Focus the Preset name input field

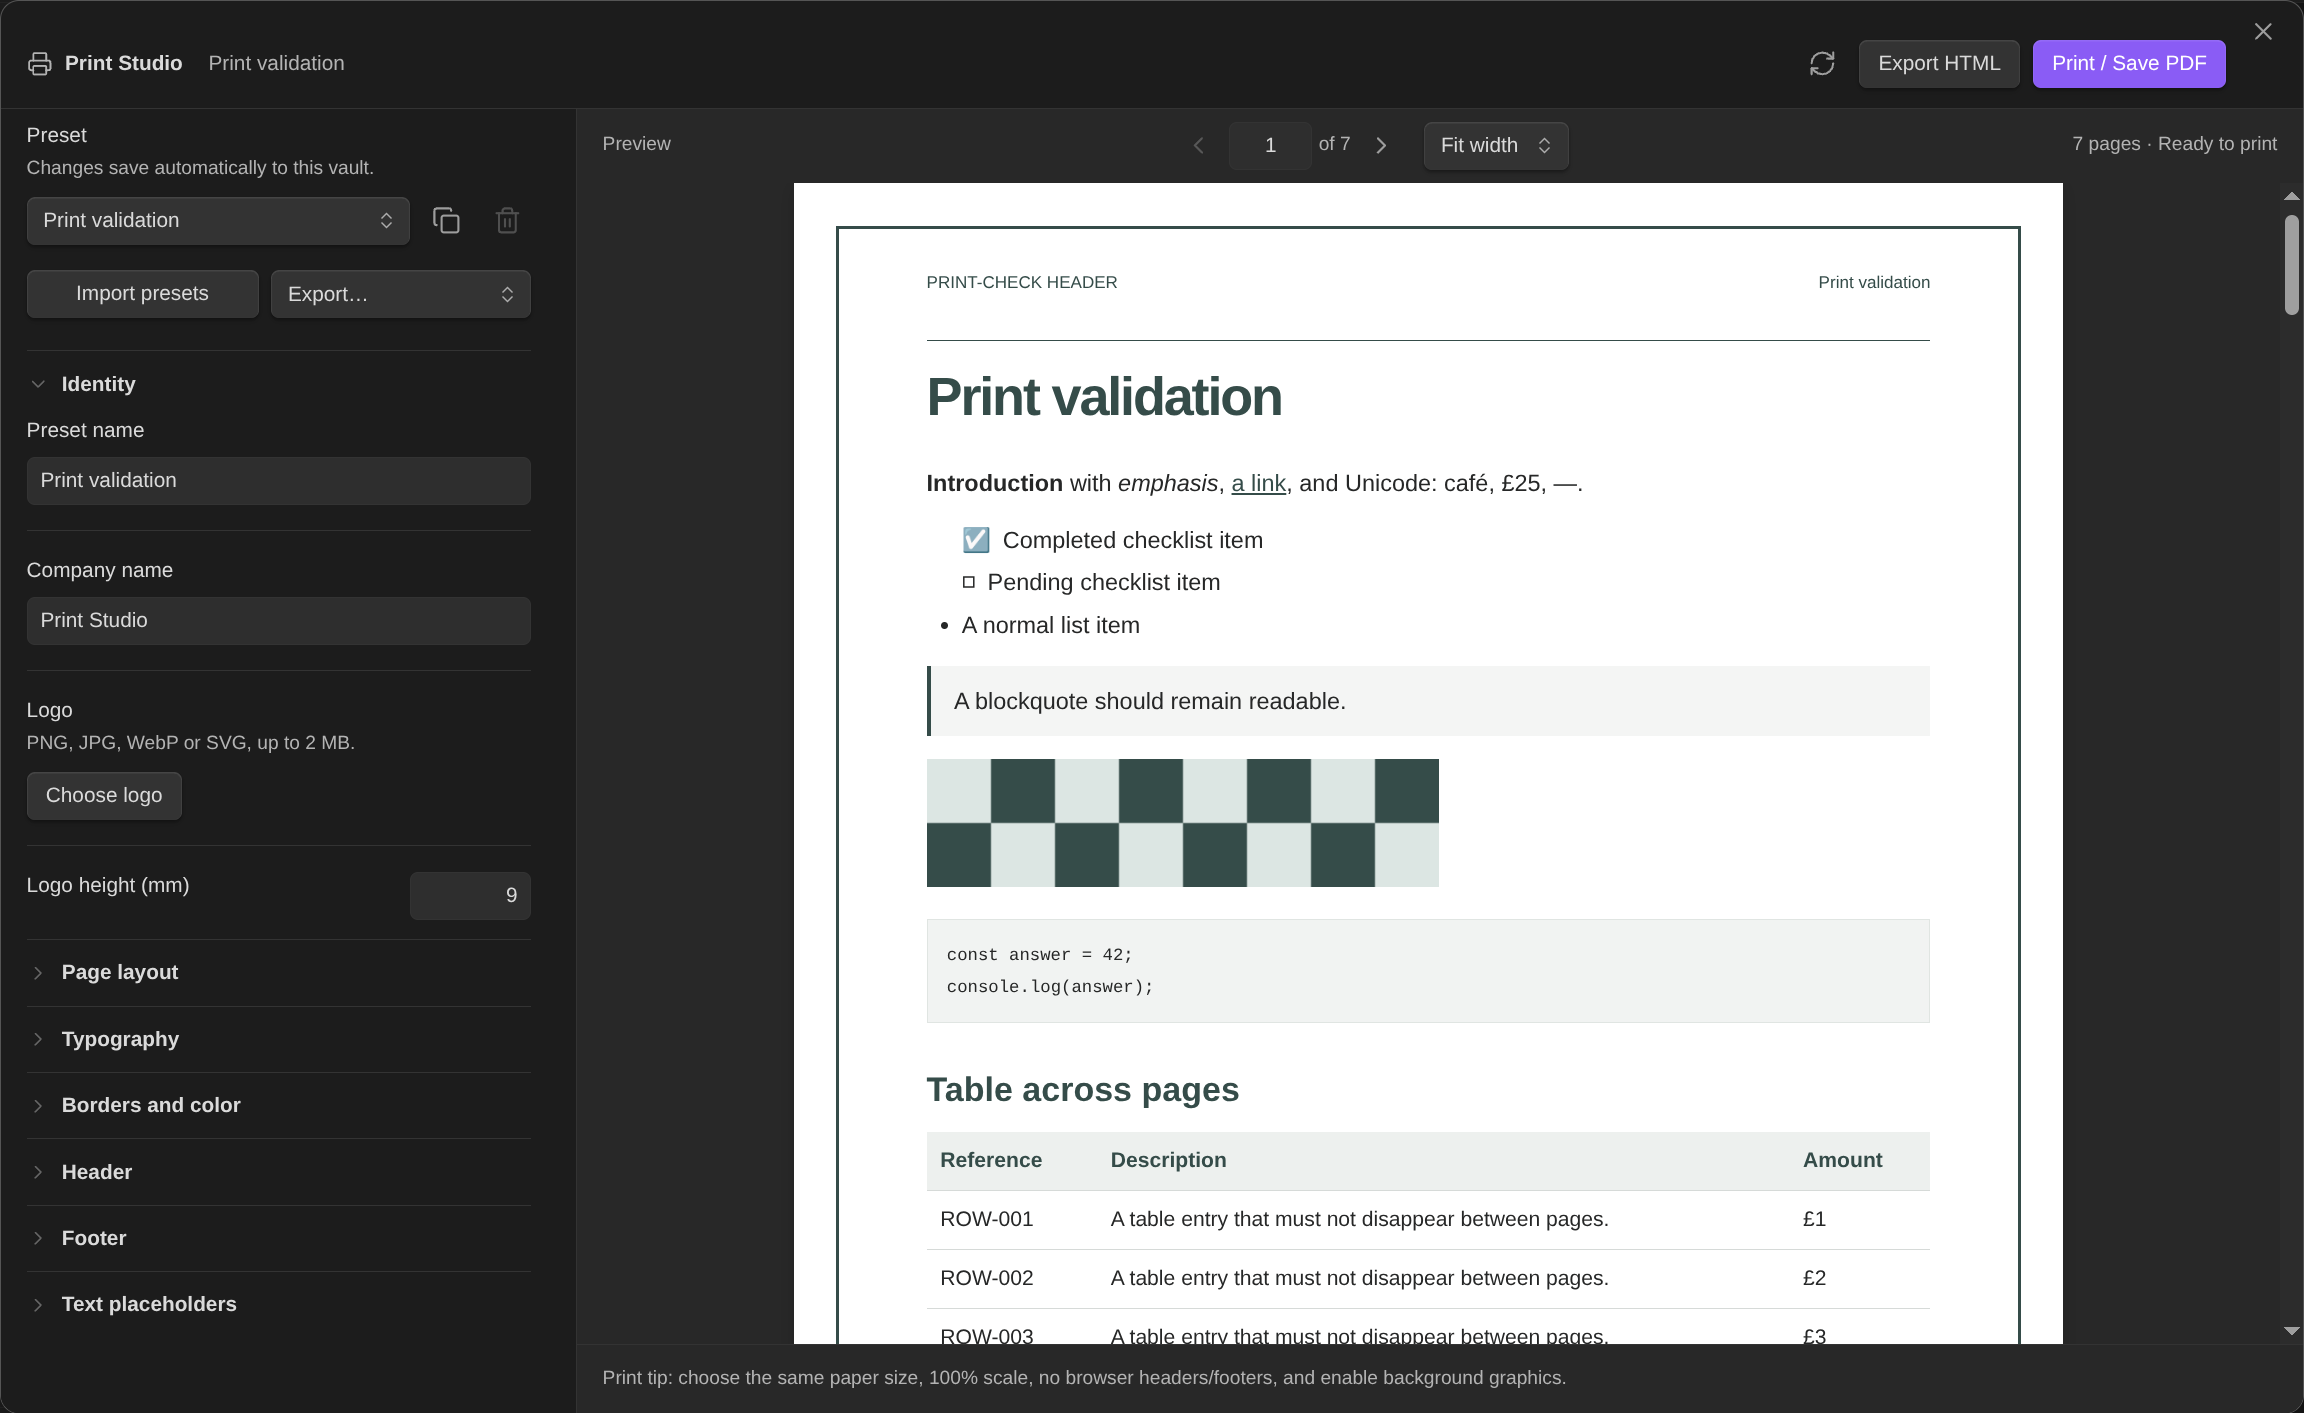[x=278, y=481]
